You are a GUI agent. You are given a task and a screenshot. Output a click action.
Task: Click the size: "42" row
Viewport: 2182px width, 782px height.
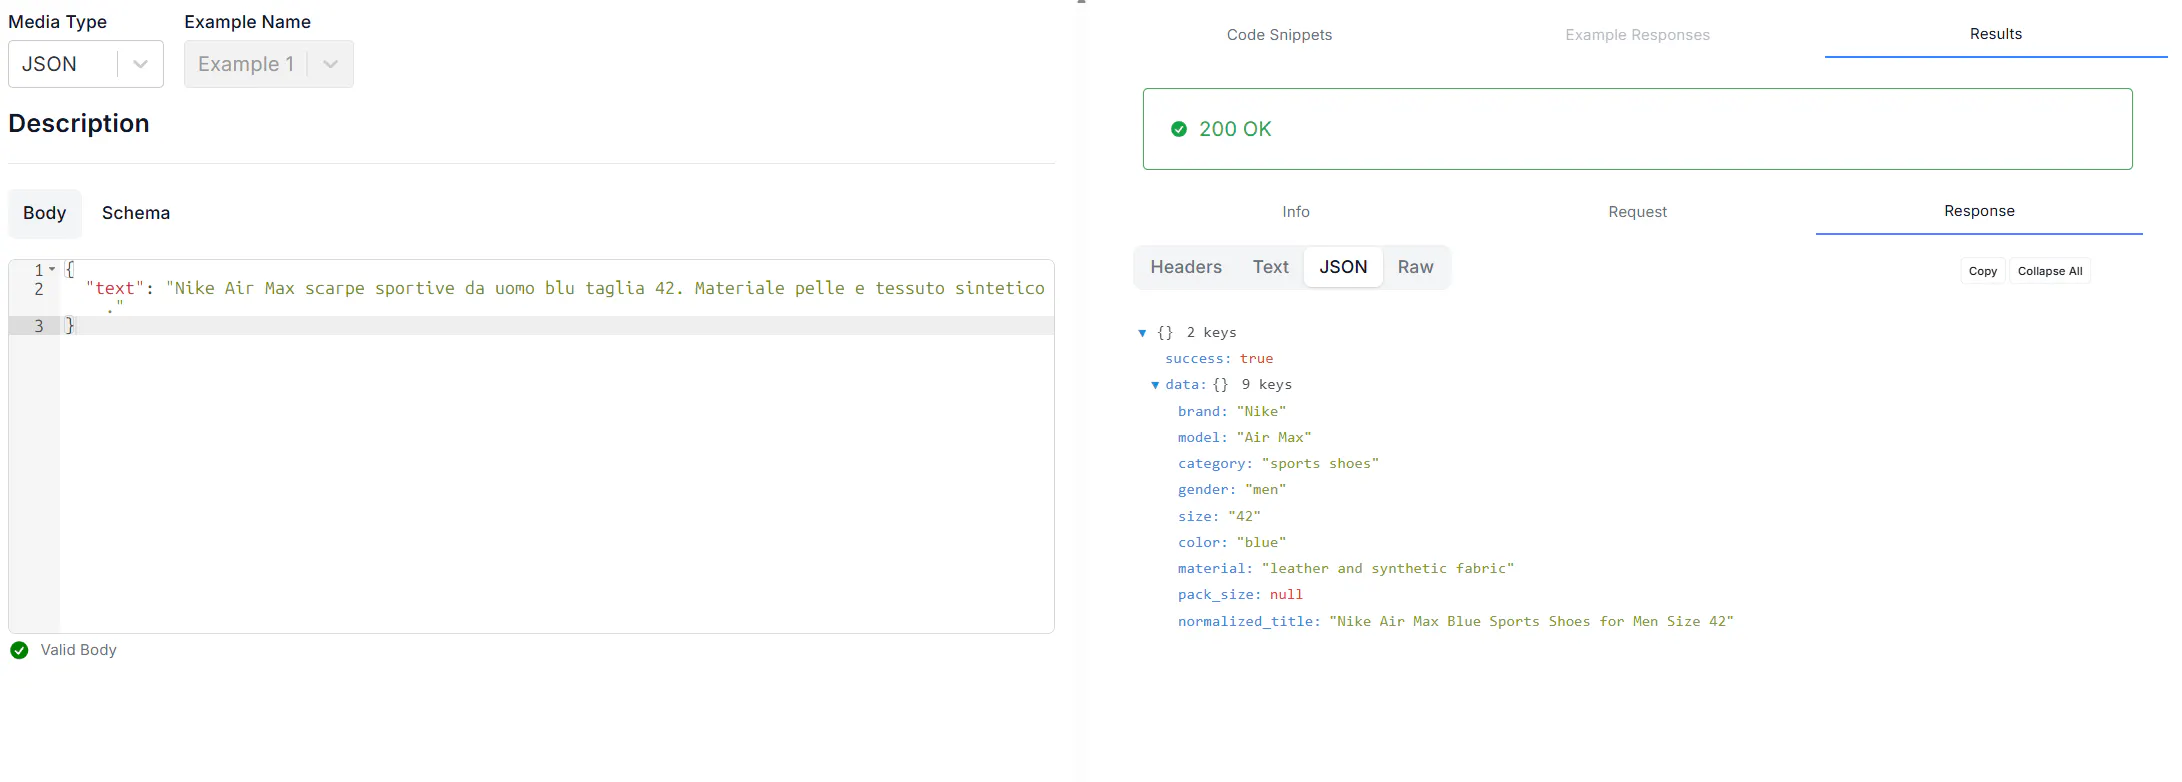[x=1219, y=517]
